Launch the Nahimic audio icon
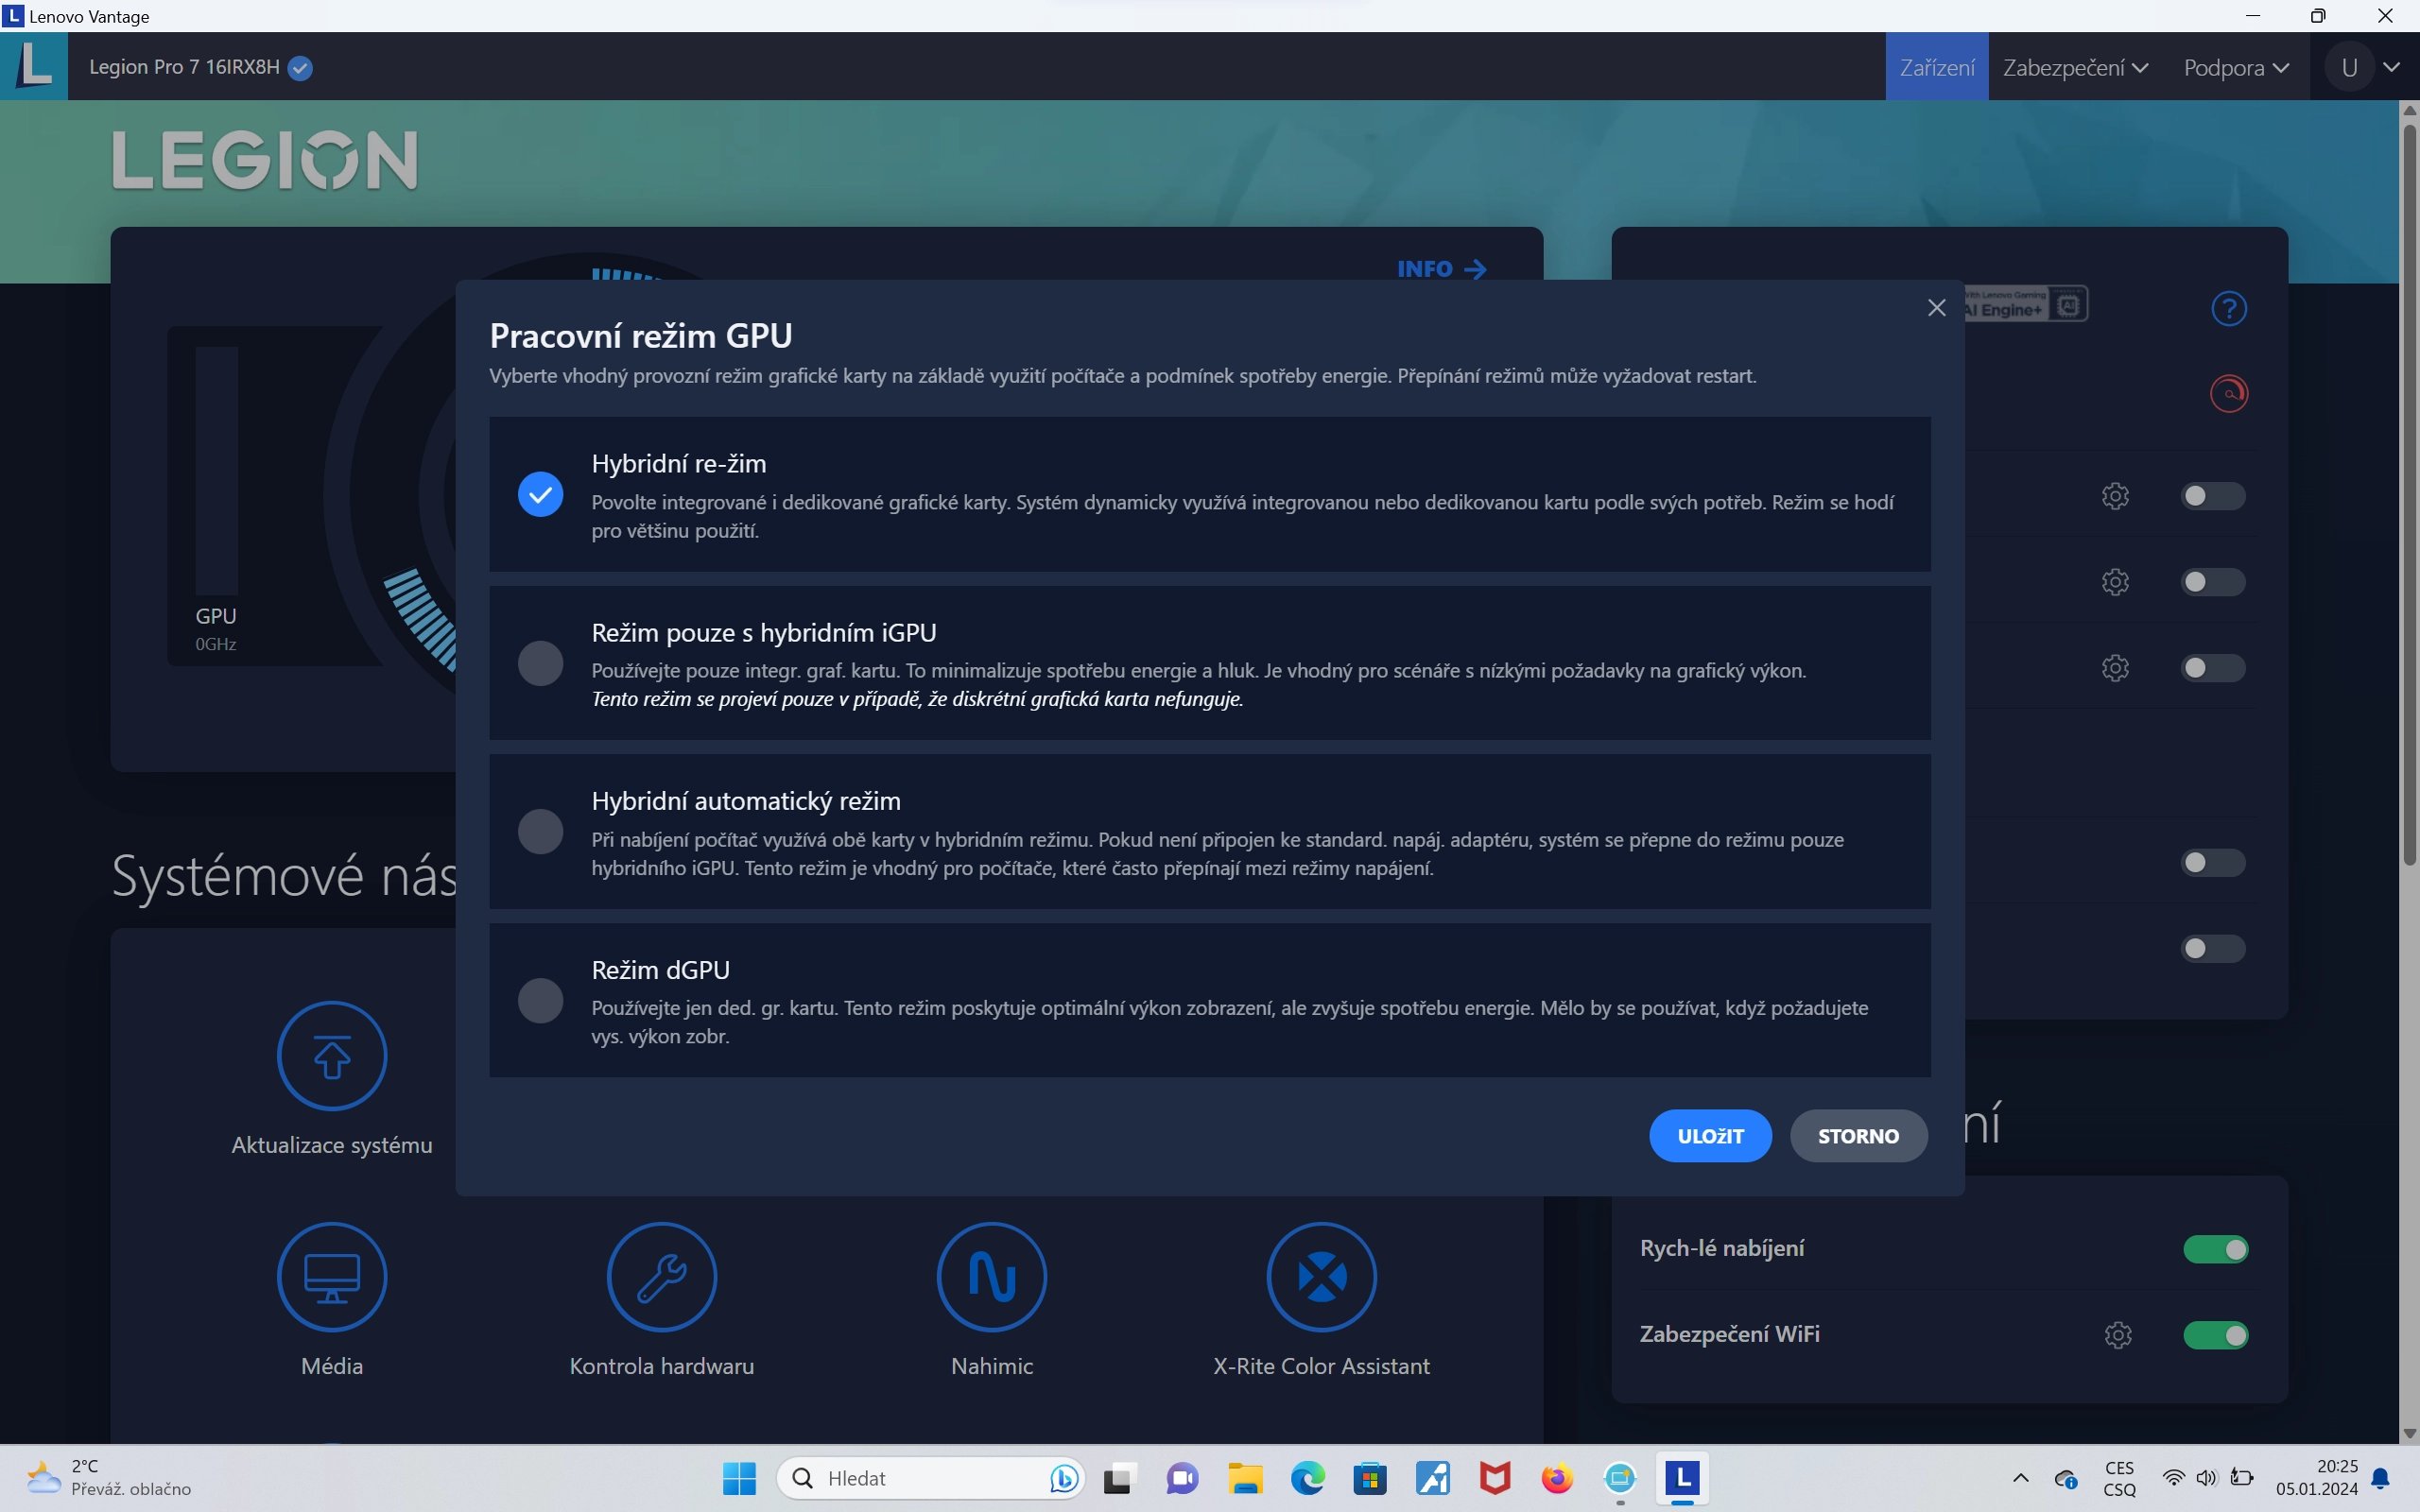This screenshot has width=2420, height=1512. click(x=991, y=1277)
